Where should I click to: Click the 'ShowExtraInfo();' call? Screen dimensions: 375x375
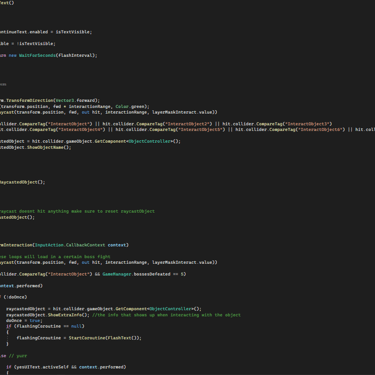click(70, 315)
